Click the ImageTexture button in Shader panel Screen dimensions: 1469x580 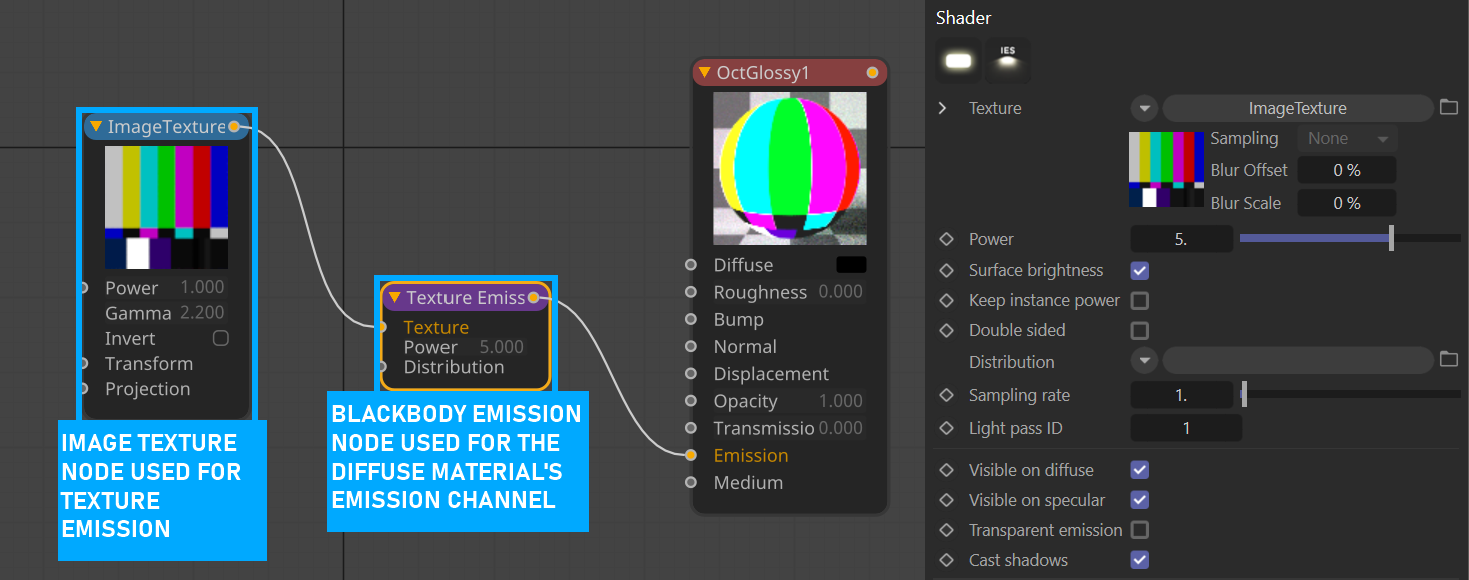point(1297,108)
